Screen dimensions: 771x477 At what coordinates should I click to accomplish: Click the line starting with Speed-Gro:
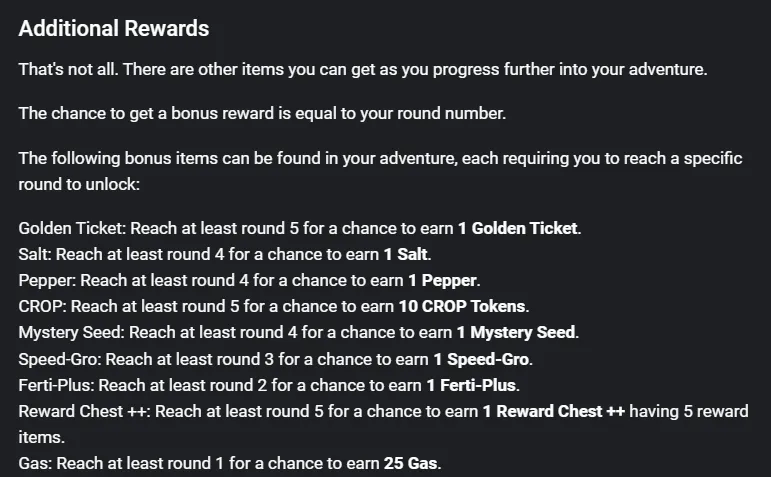[x=276, y=359]
